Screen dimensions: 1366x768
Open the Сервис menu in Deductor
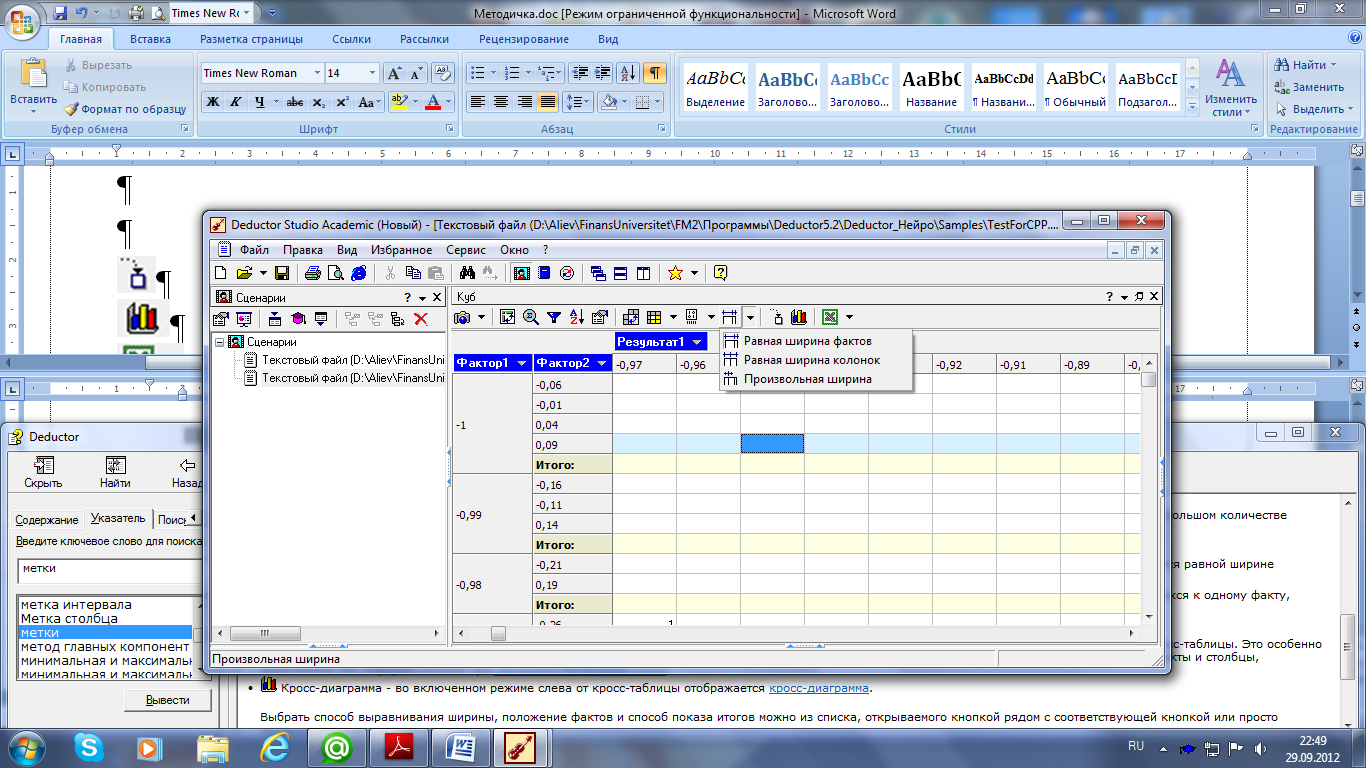pos(466,250)
